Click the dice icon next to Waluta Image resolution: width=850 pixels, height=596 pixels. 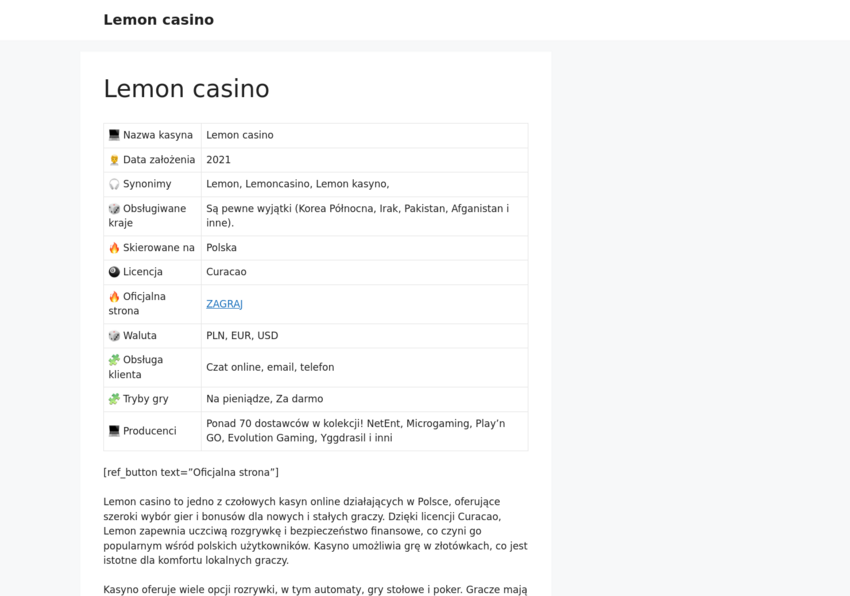pos(114,336)
